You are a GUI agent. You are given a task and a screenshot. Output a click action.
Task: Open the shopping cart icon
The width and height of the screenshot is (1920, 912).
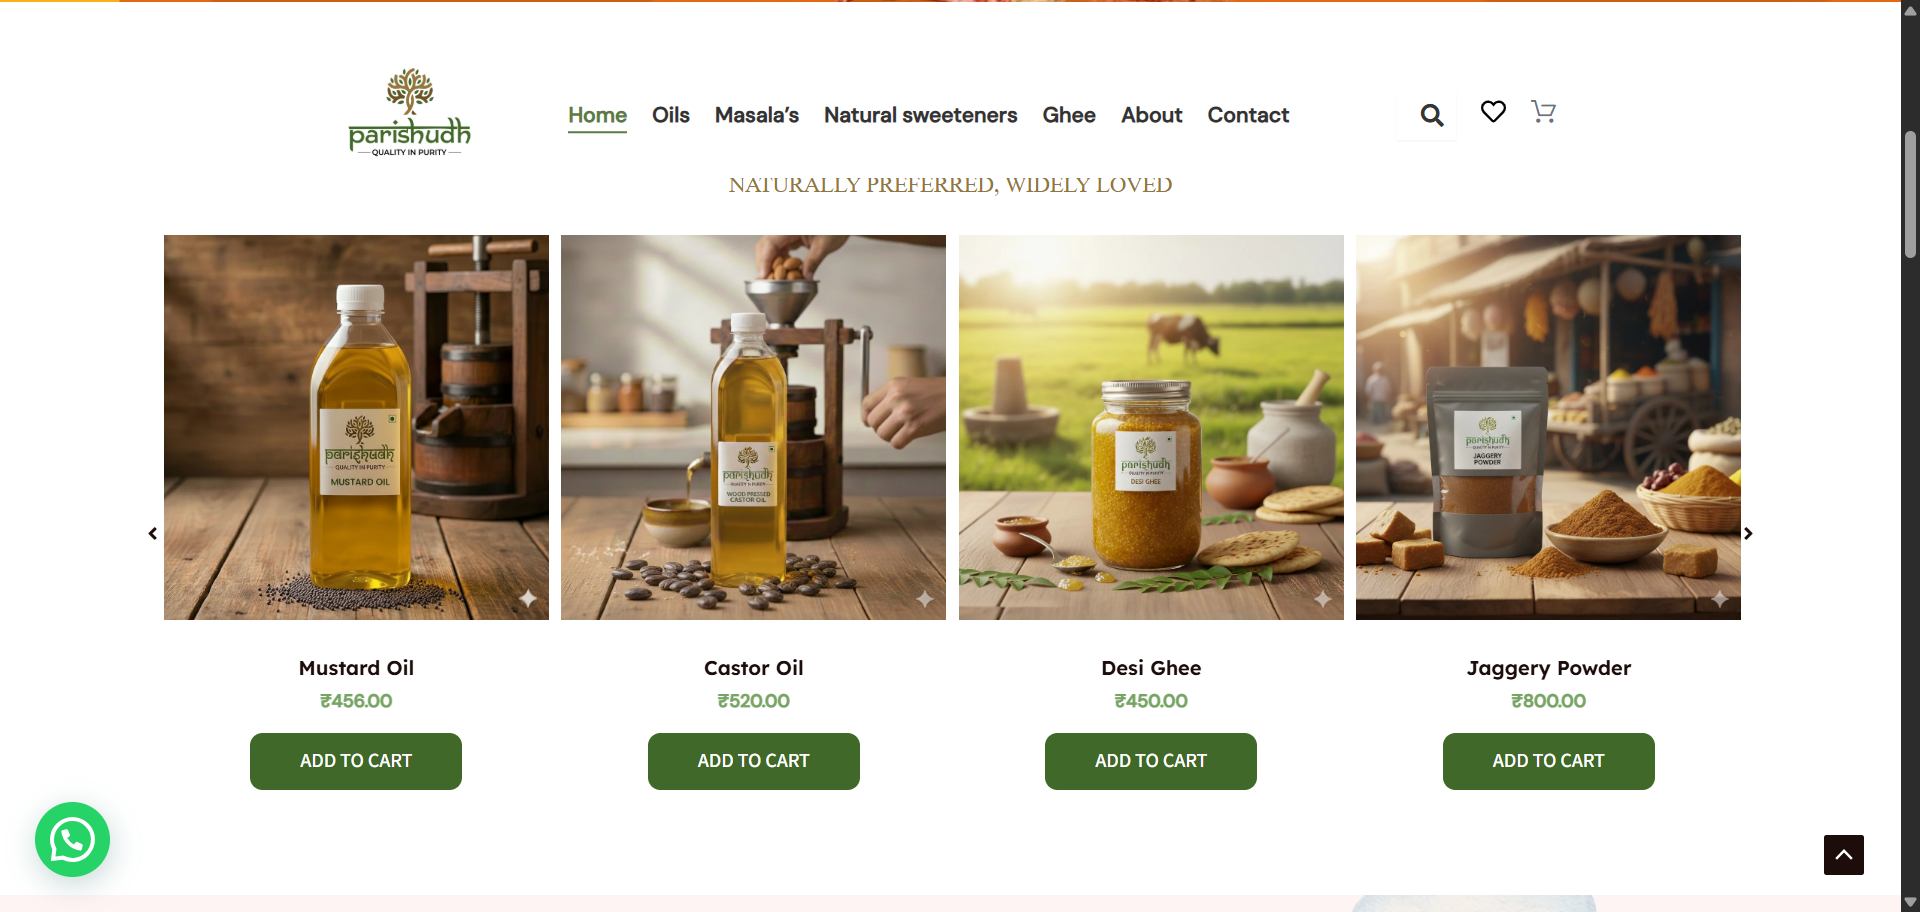pyautogui.click(x=1543, y=112)
